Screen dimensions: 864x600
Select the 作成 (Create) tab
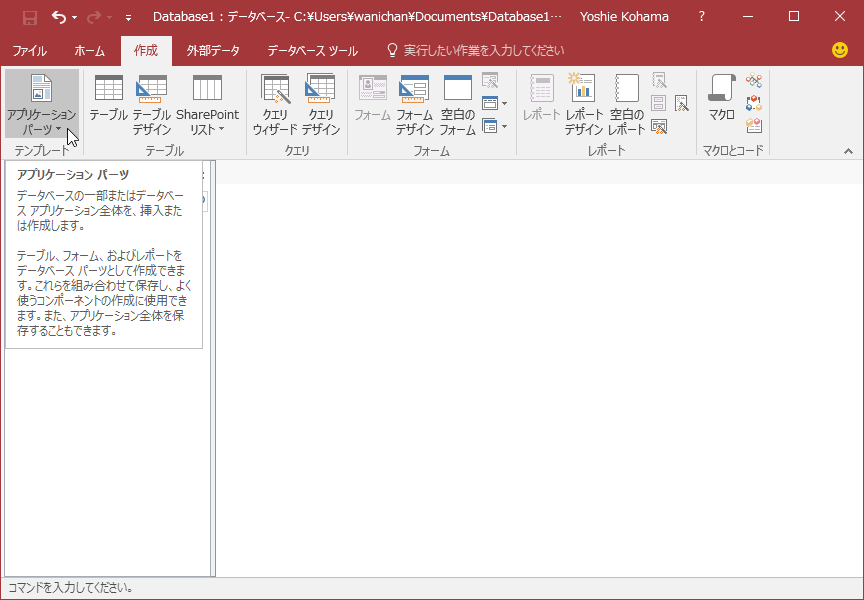(146, 51)
